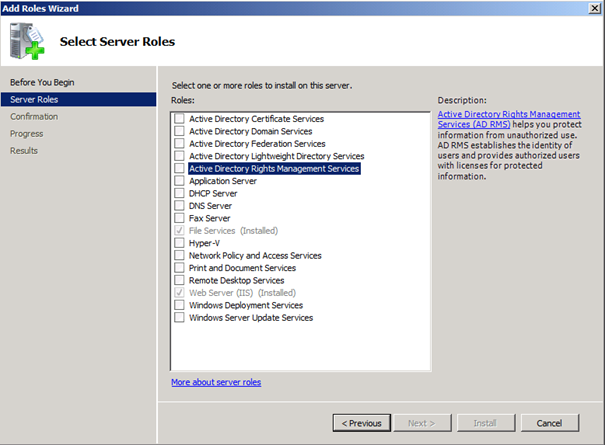Viewport: 605px width, 445px height.
Task: Check Active Directory Rights Management Services checkbox
Action: pyautogui.click(x=179, y=168)
